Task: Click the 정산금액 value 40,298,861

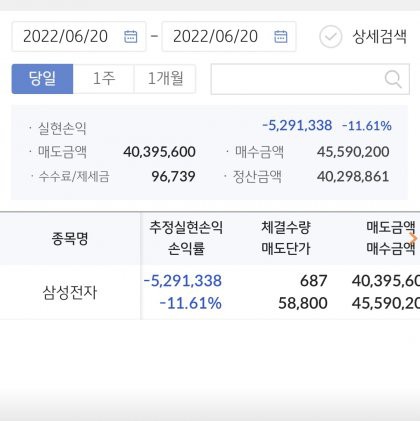Action: [x=353, y=176]
